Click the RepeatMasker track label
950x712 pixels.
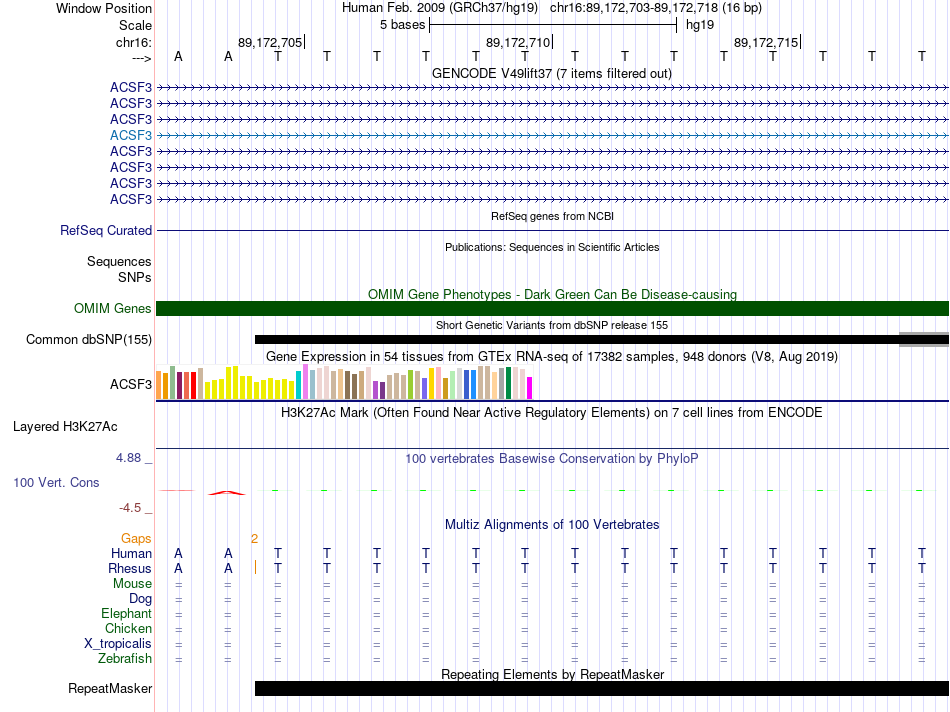pos(110,688)
